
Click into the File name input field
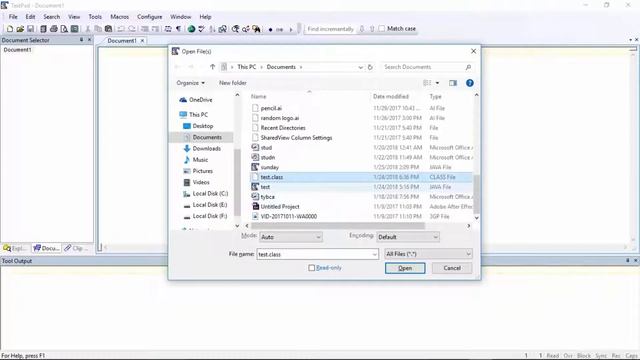click(313, 254)
